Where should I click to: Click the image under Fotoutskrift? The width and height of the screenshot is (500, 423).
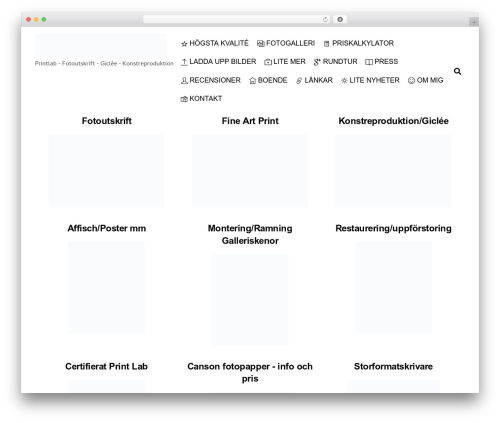[107, 171]
